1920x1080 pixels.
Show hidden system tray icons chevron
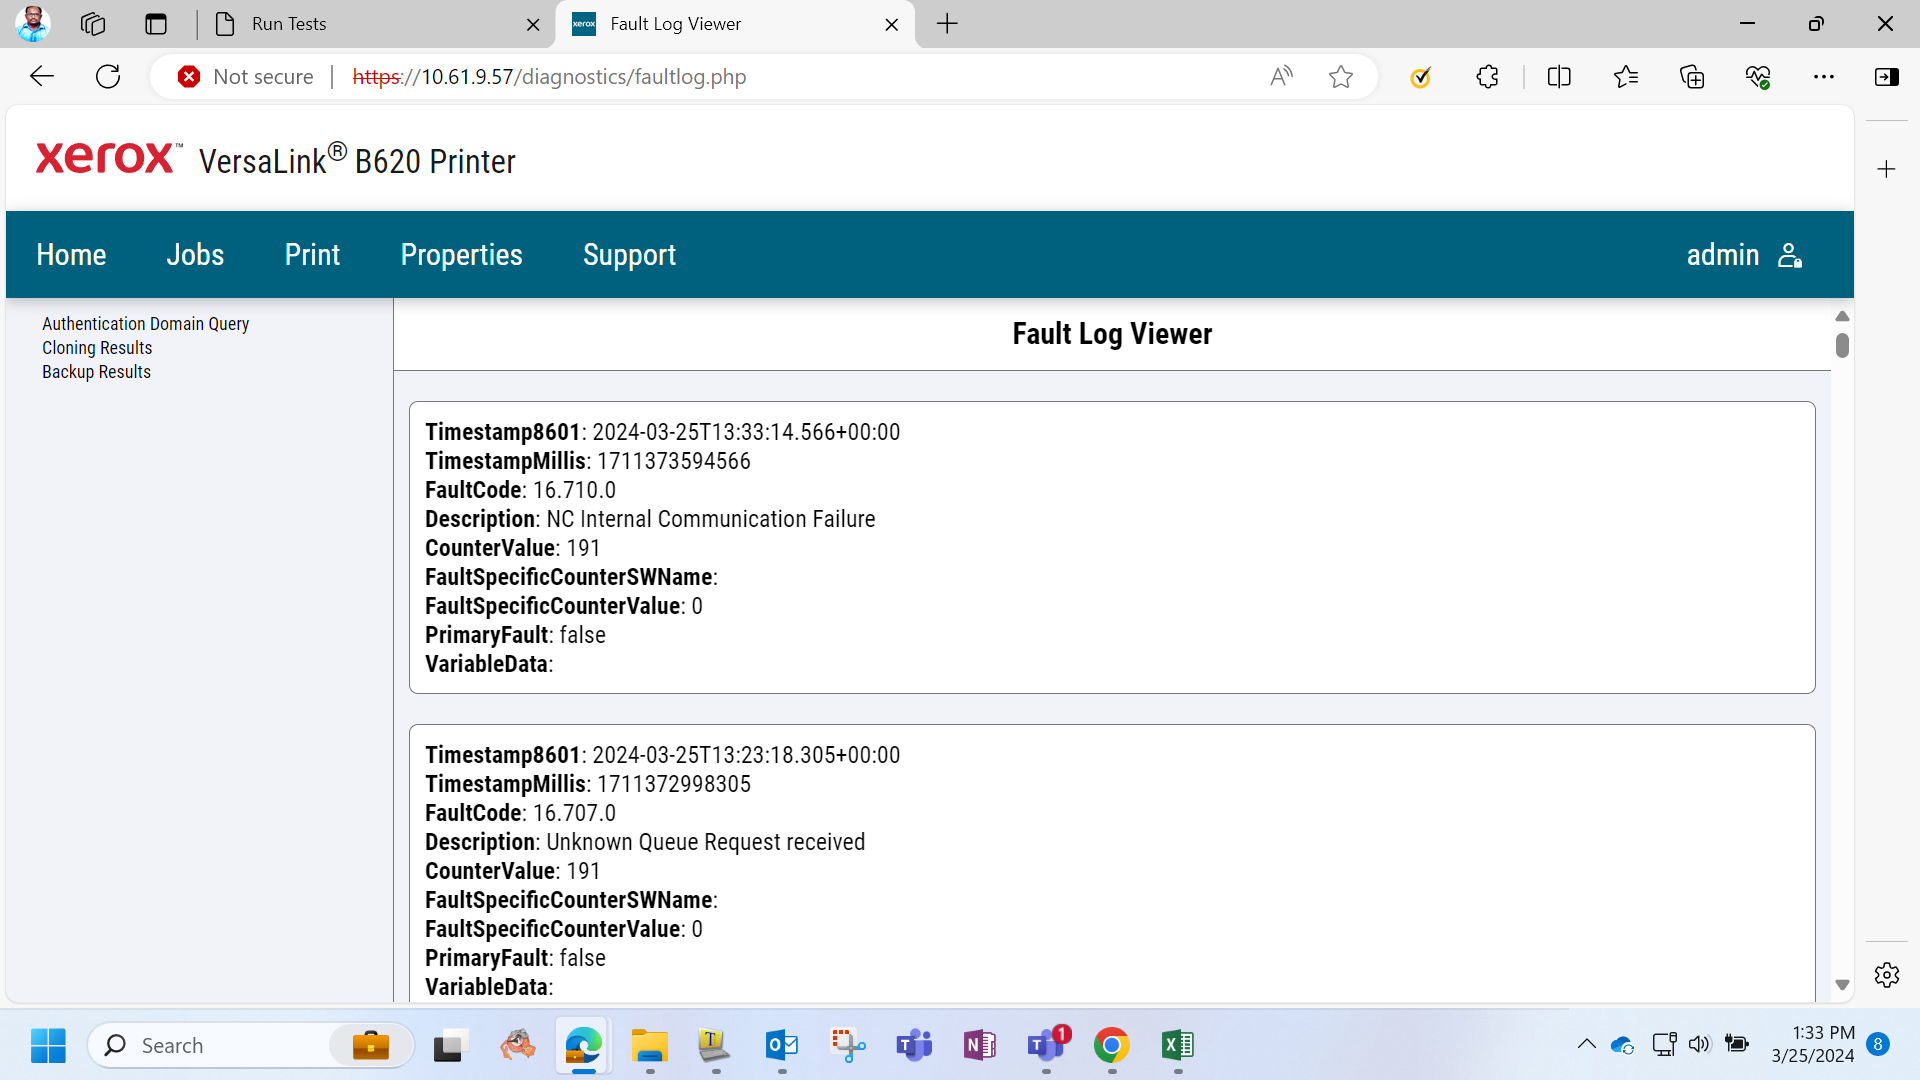click(1587, 1045)
